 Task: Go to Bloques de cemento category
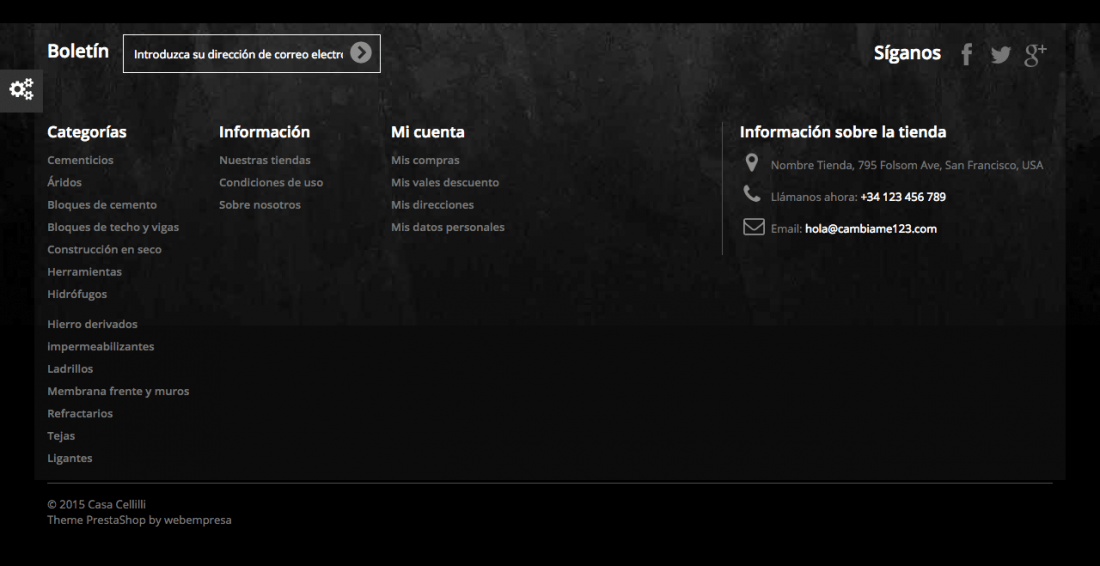click(x=102, y=205)
